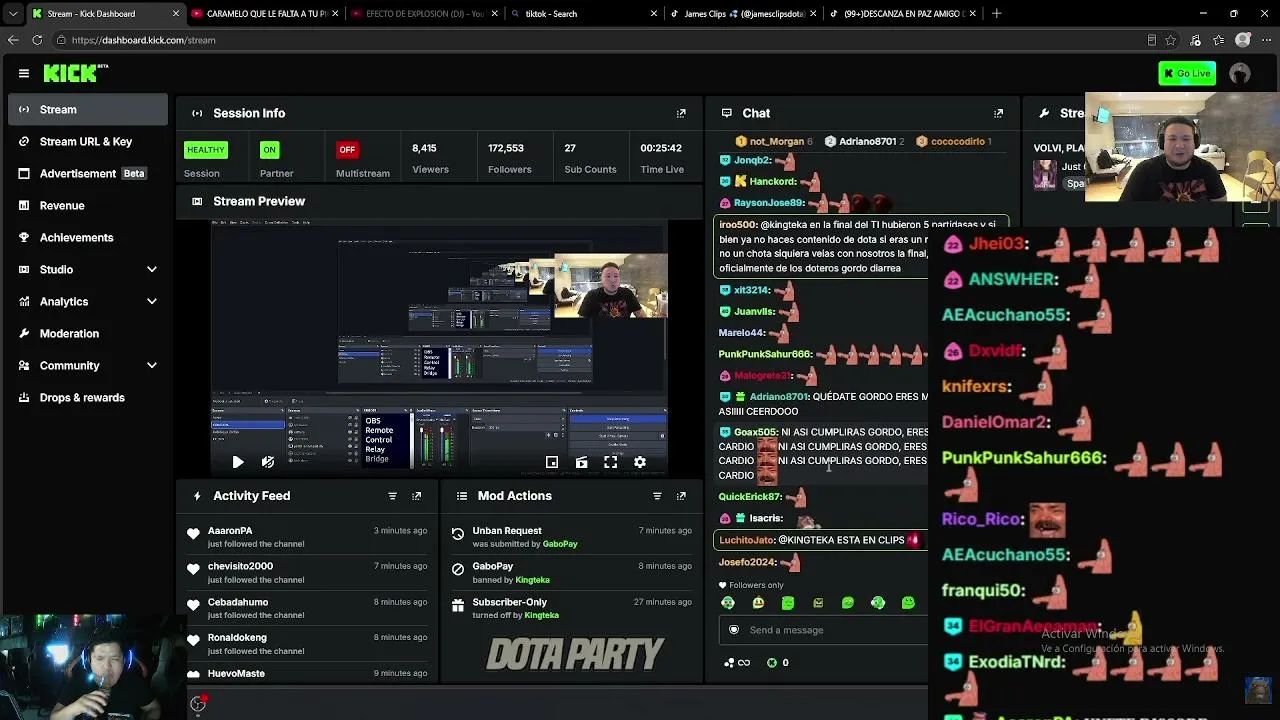Viewport: 1280px width, 720px height.
Task: Click the Followers only chat mode indicator
Action: [751, 585]
